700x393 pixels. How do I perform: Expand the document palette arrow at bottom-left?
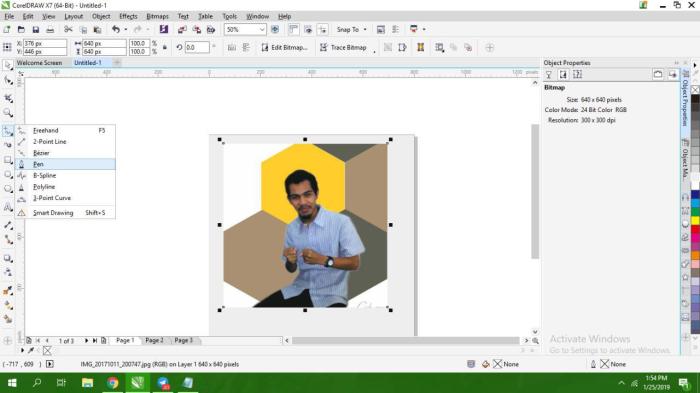click(22, 351)
